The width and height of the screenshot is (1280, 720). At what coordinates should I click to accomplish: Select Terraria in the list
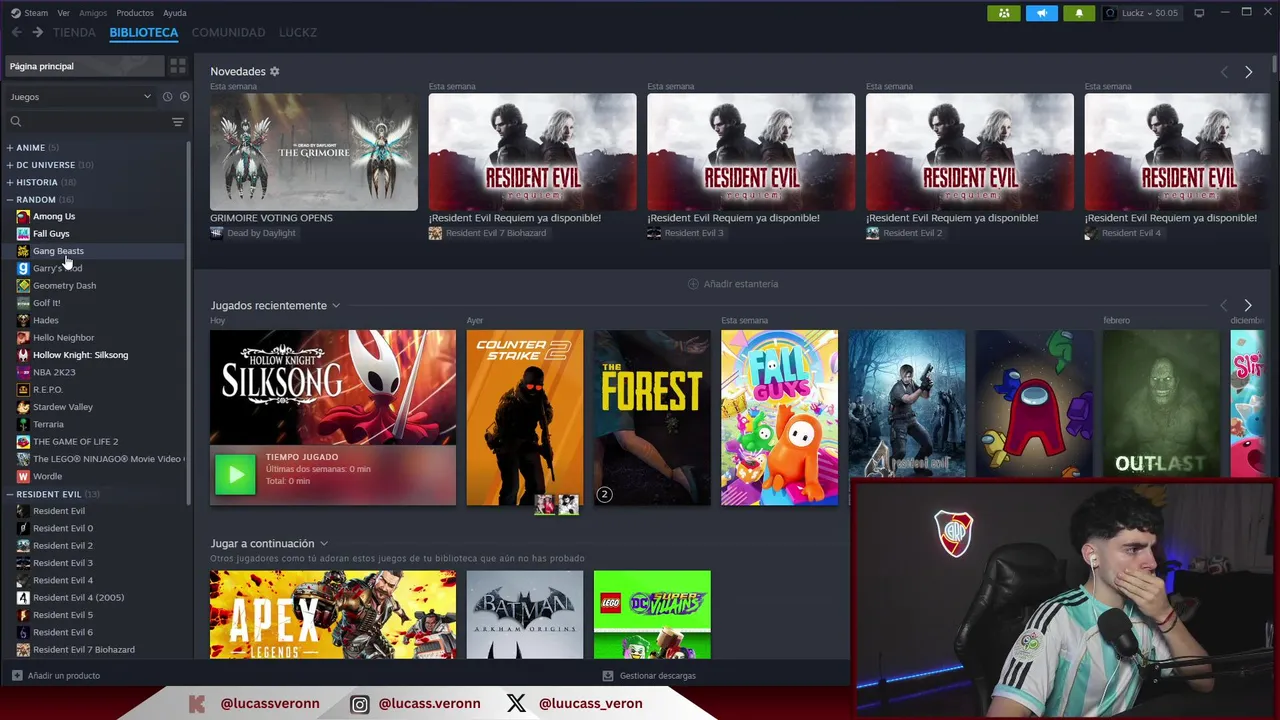click(48, 424)
